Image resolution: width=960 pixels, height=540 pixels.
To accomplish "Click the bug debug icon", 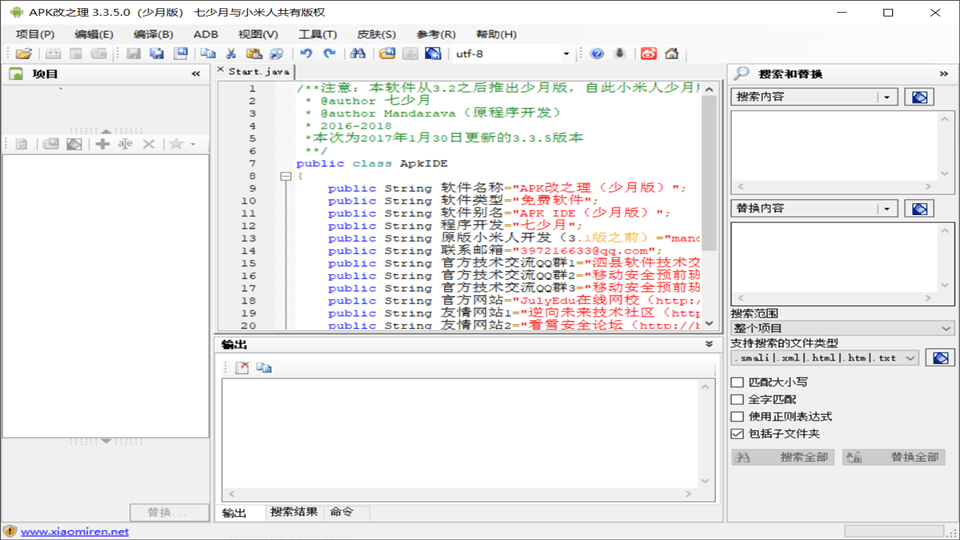I will tap(620, 54).
